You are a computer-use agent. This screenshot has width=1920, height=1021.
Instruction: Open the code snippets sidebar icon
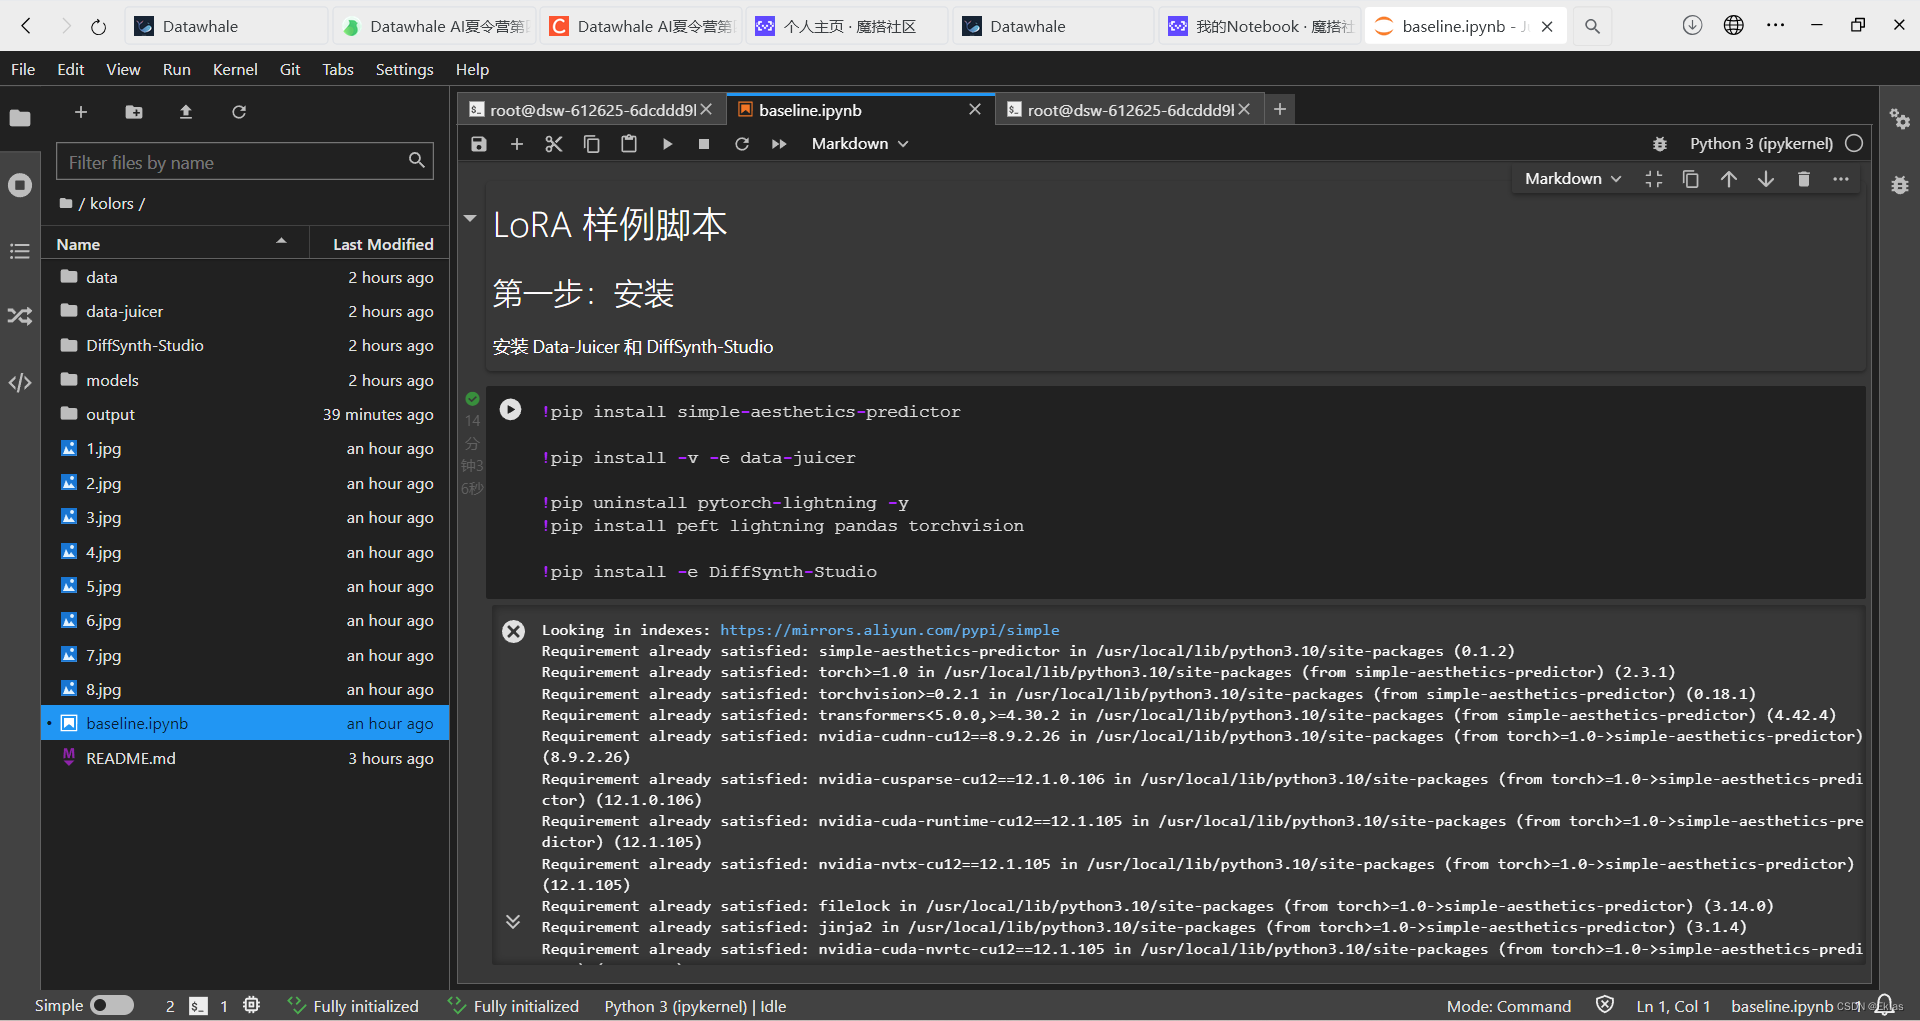[20, 383]
